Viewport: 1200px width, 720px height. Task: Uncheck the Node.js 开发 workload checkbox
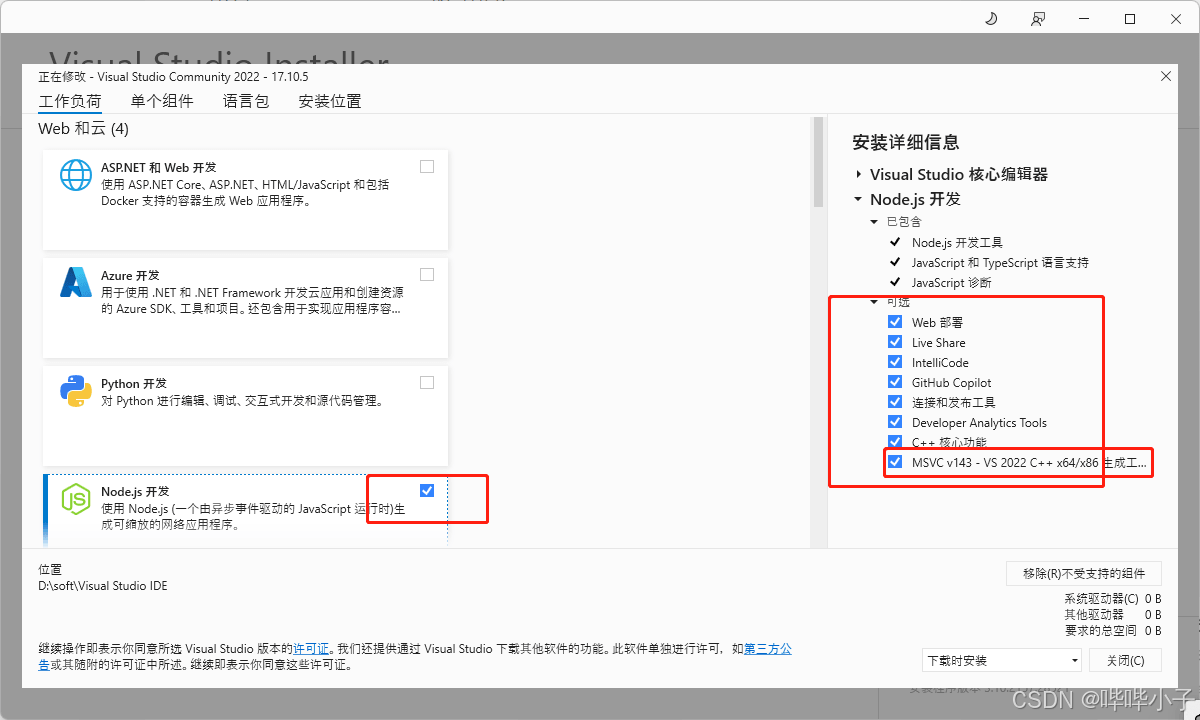click(x=427, y=490)
